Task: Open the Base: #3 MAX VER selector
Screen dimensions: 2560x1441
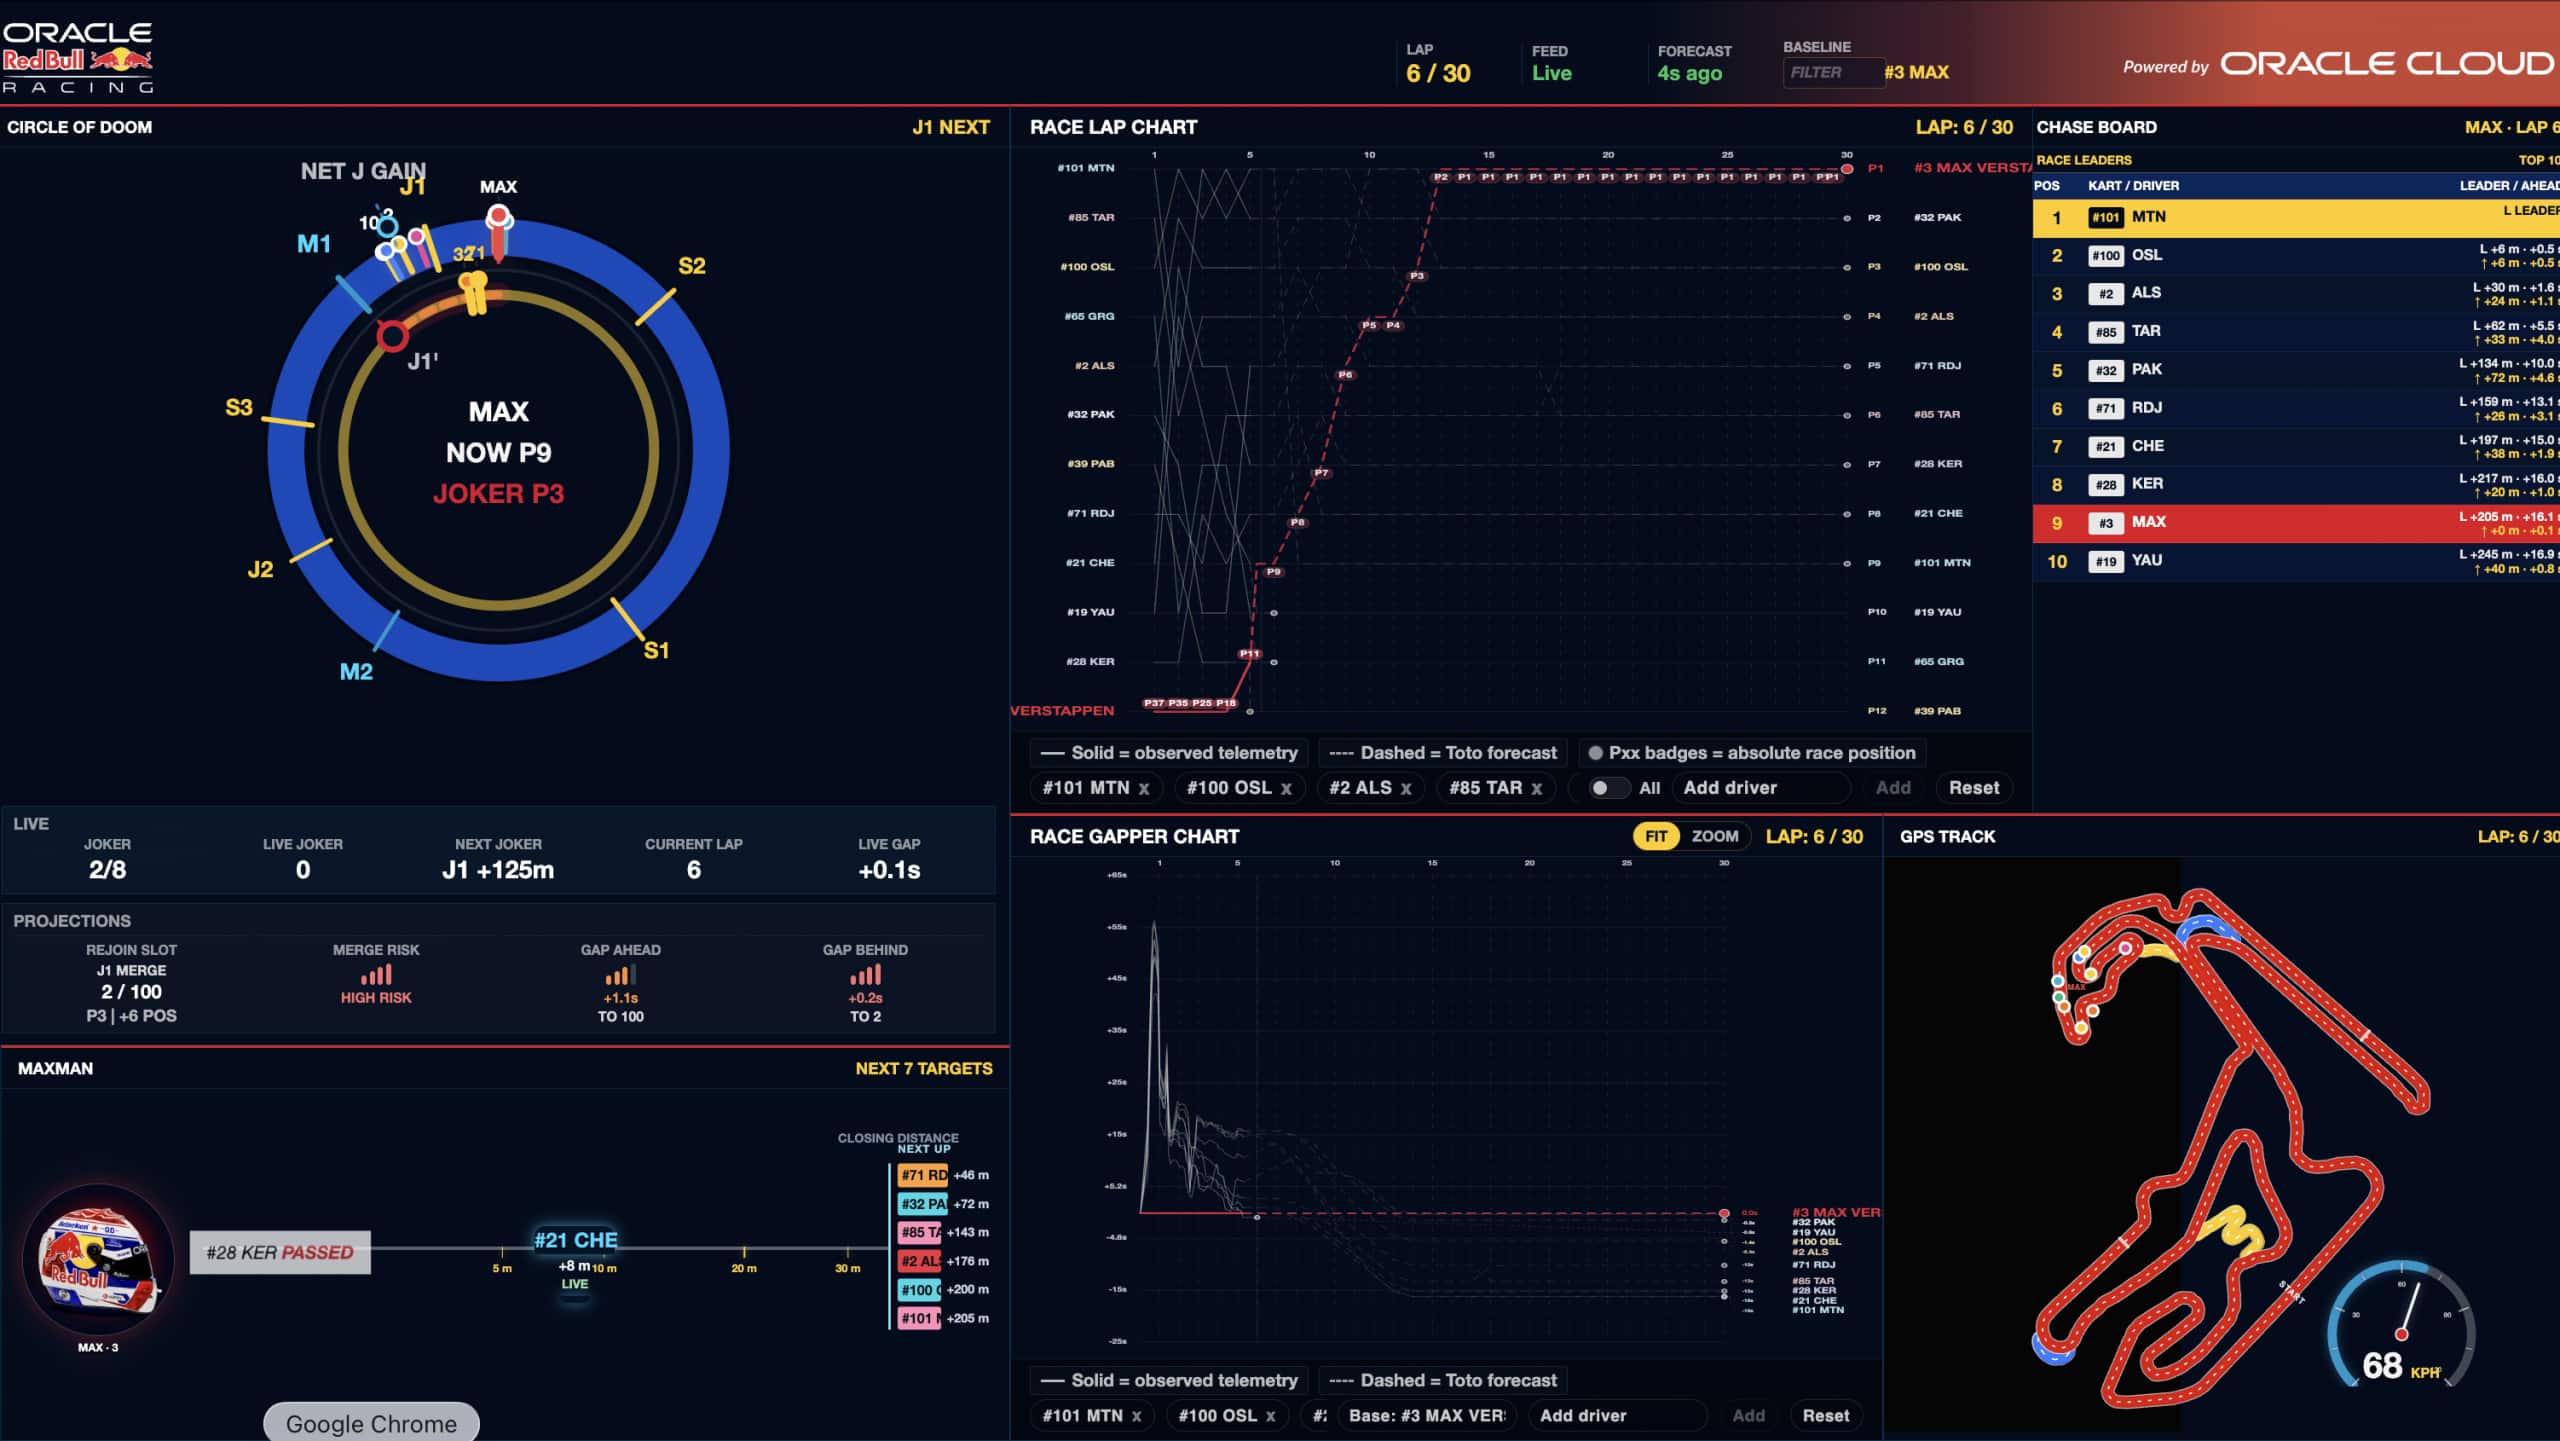Action: (x=1426, y=1416)
